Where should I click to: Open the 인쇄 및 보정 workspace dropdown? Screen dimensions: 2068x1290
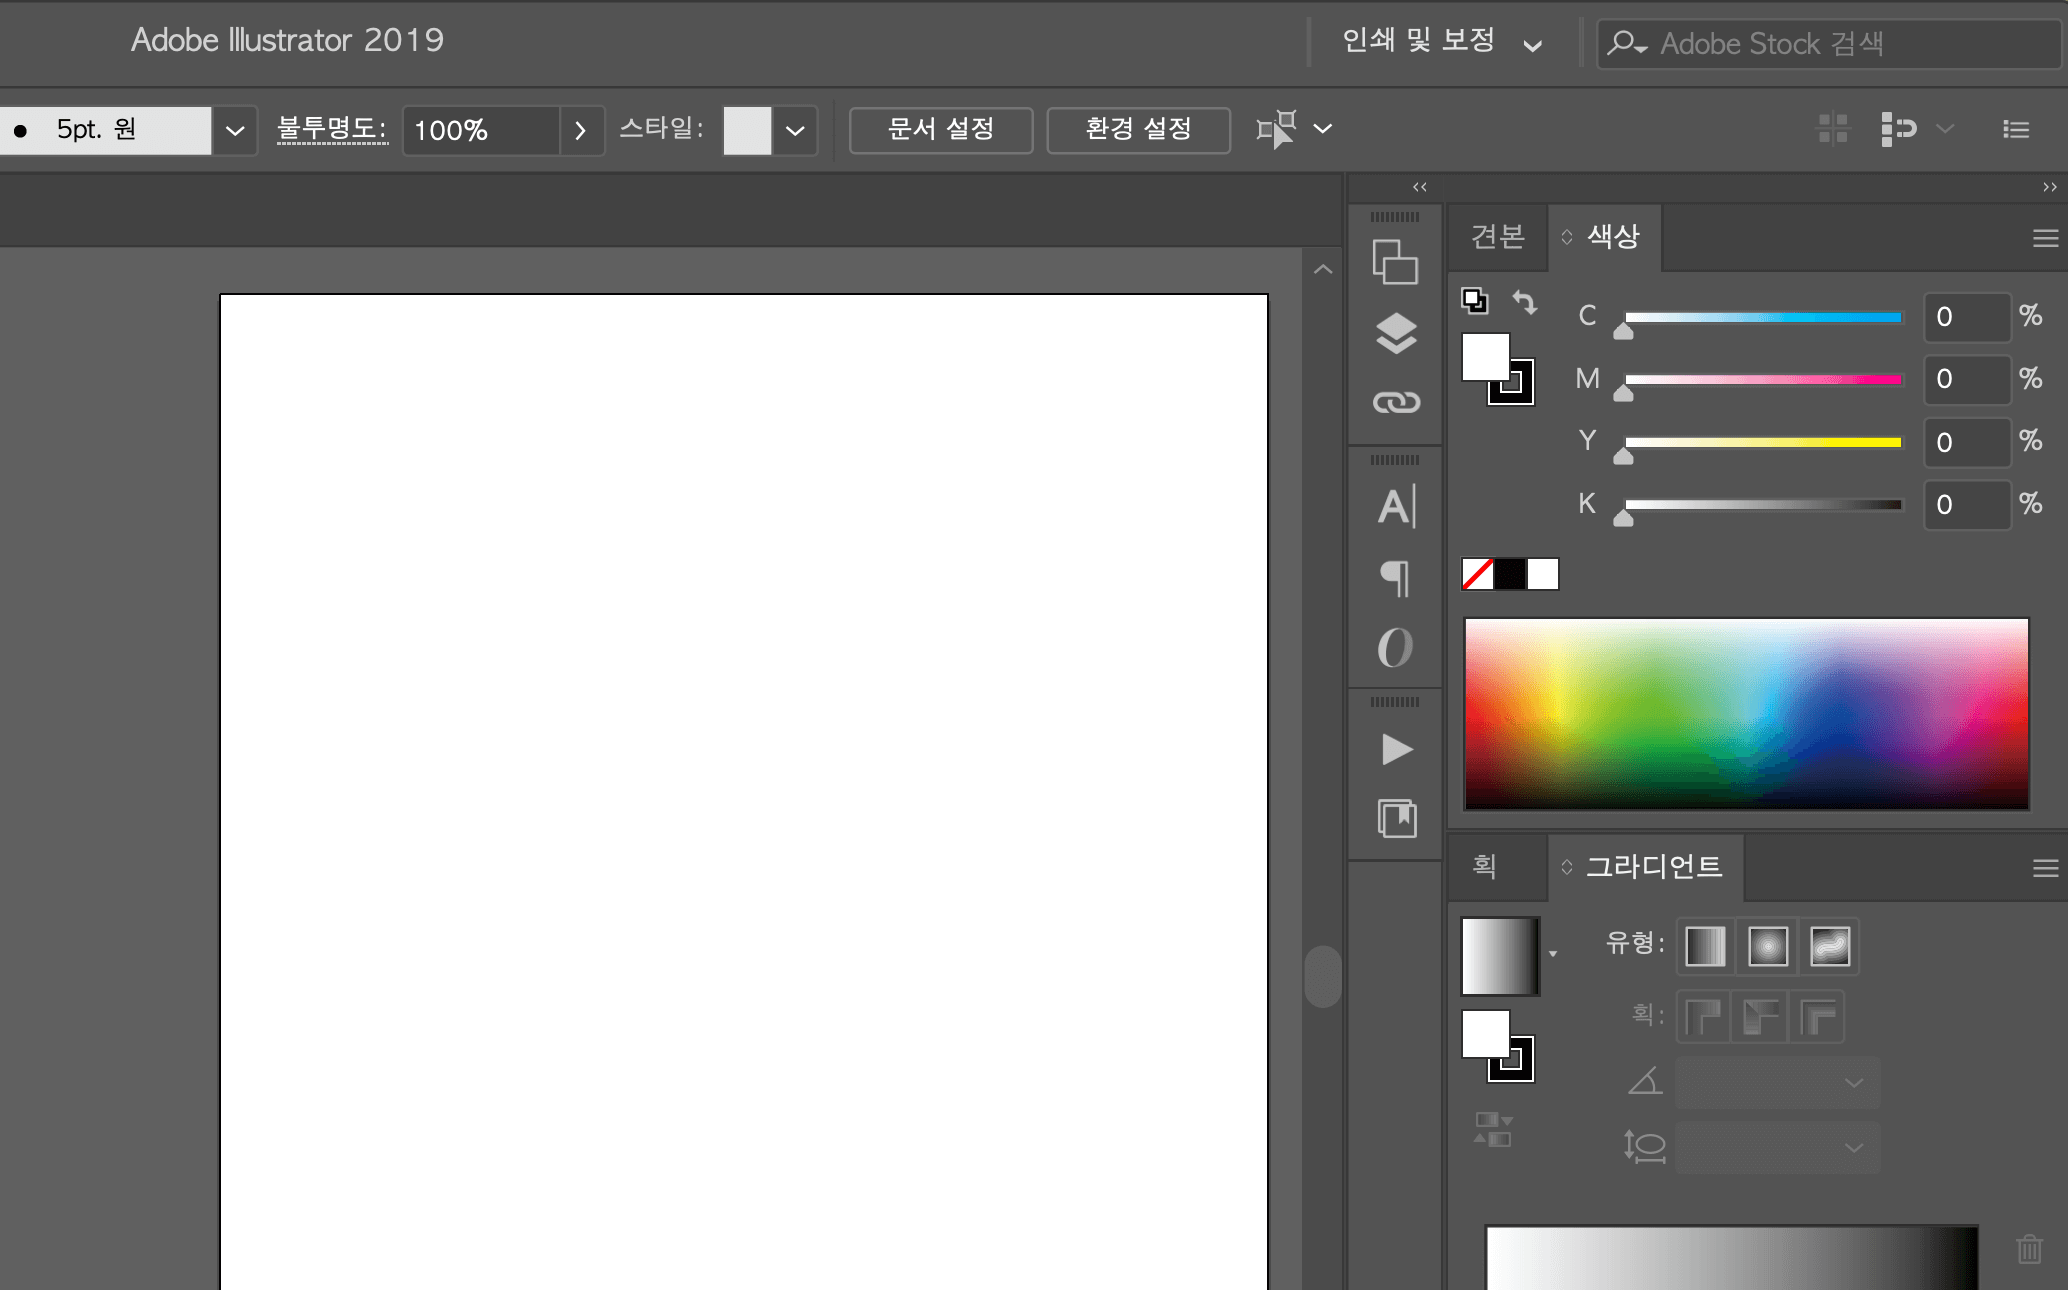(1441, 42)
